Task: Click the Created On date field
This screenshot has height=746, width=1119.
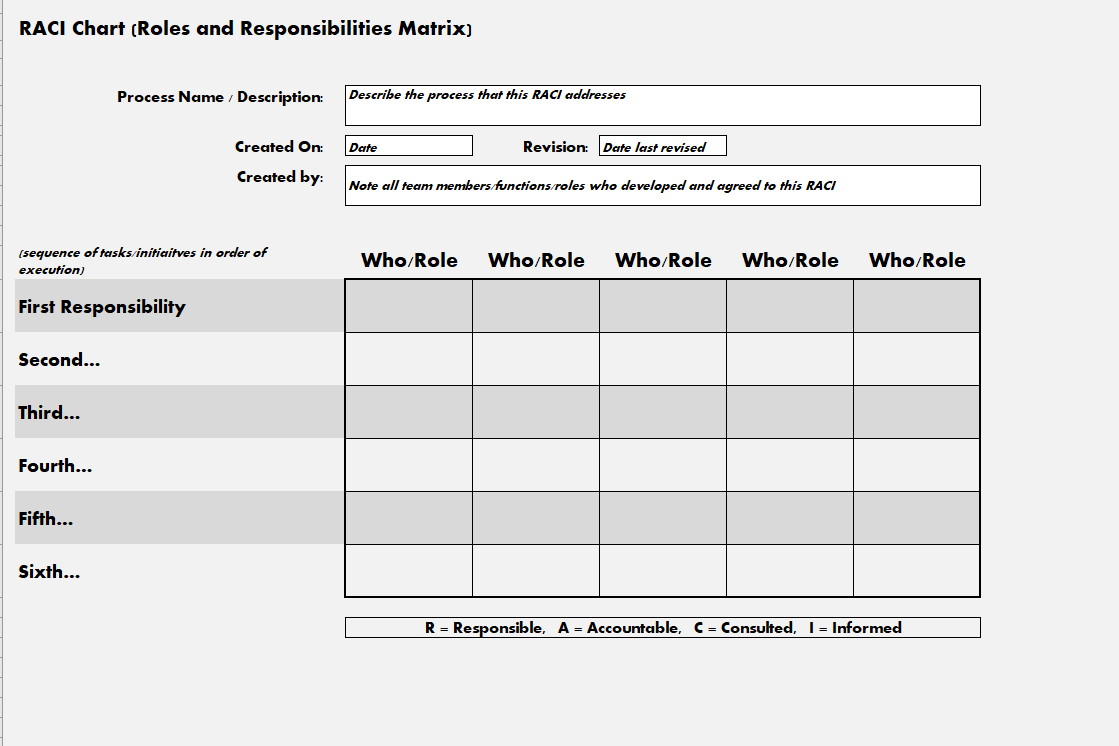Action: pos(409,146)
